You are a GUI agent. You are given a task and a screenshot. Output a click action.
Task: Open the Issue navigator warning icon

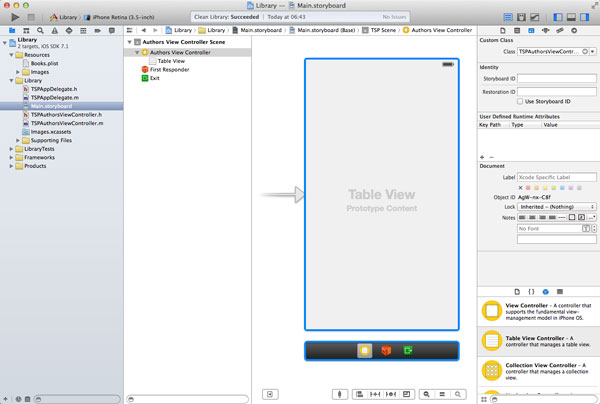[x=55, y=31]
